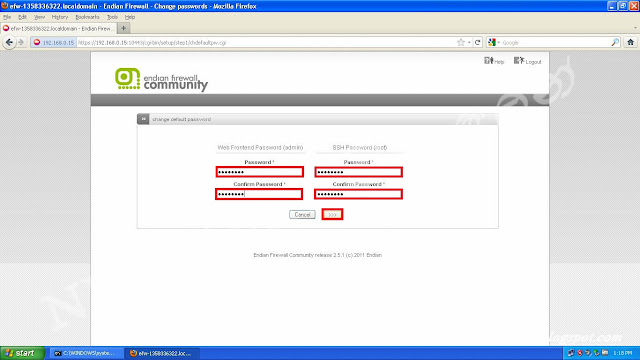Click the SSH Password (root) heading
Screen dimensions: 640x360
tap(360, 147)
